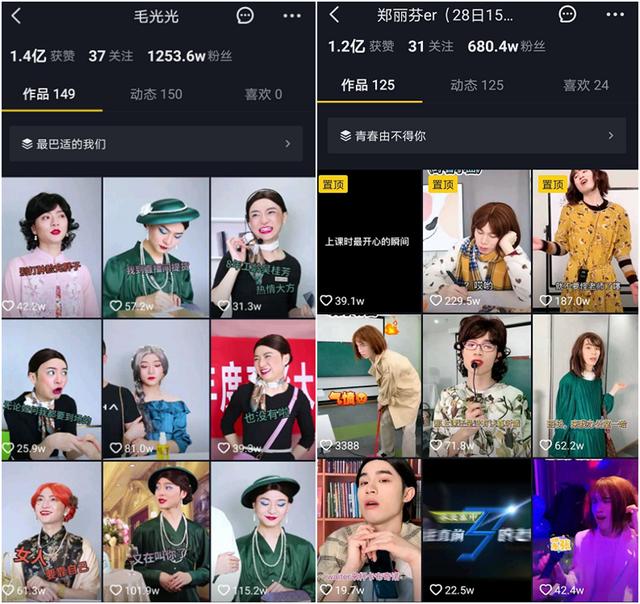The height and width of the screenshot is (604, 640).
Task: Play the video with 81.0w likes
Action: [x=156, y=389]
